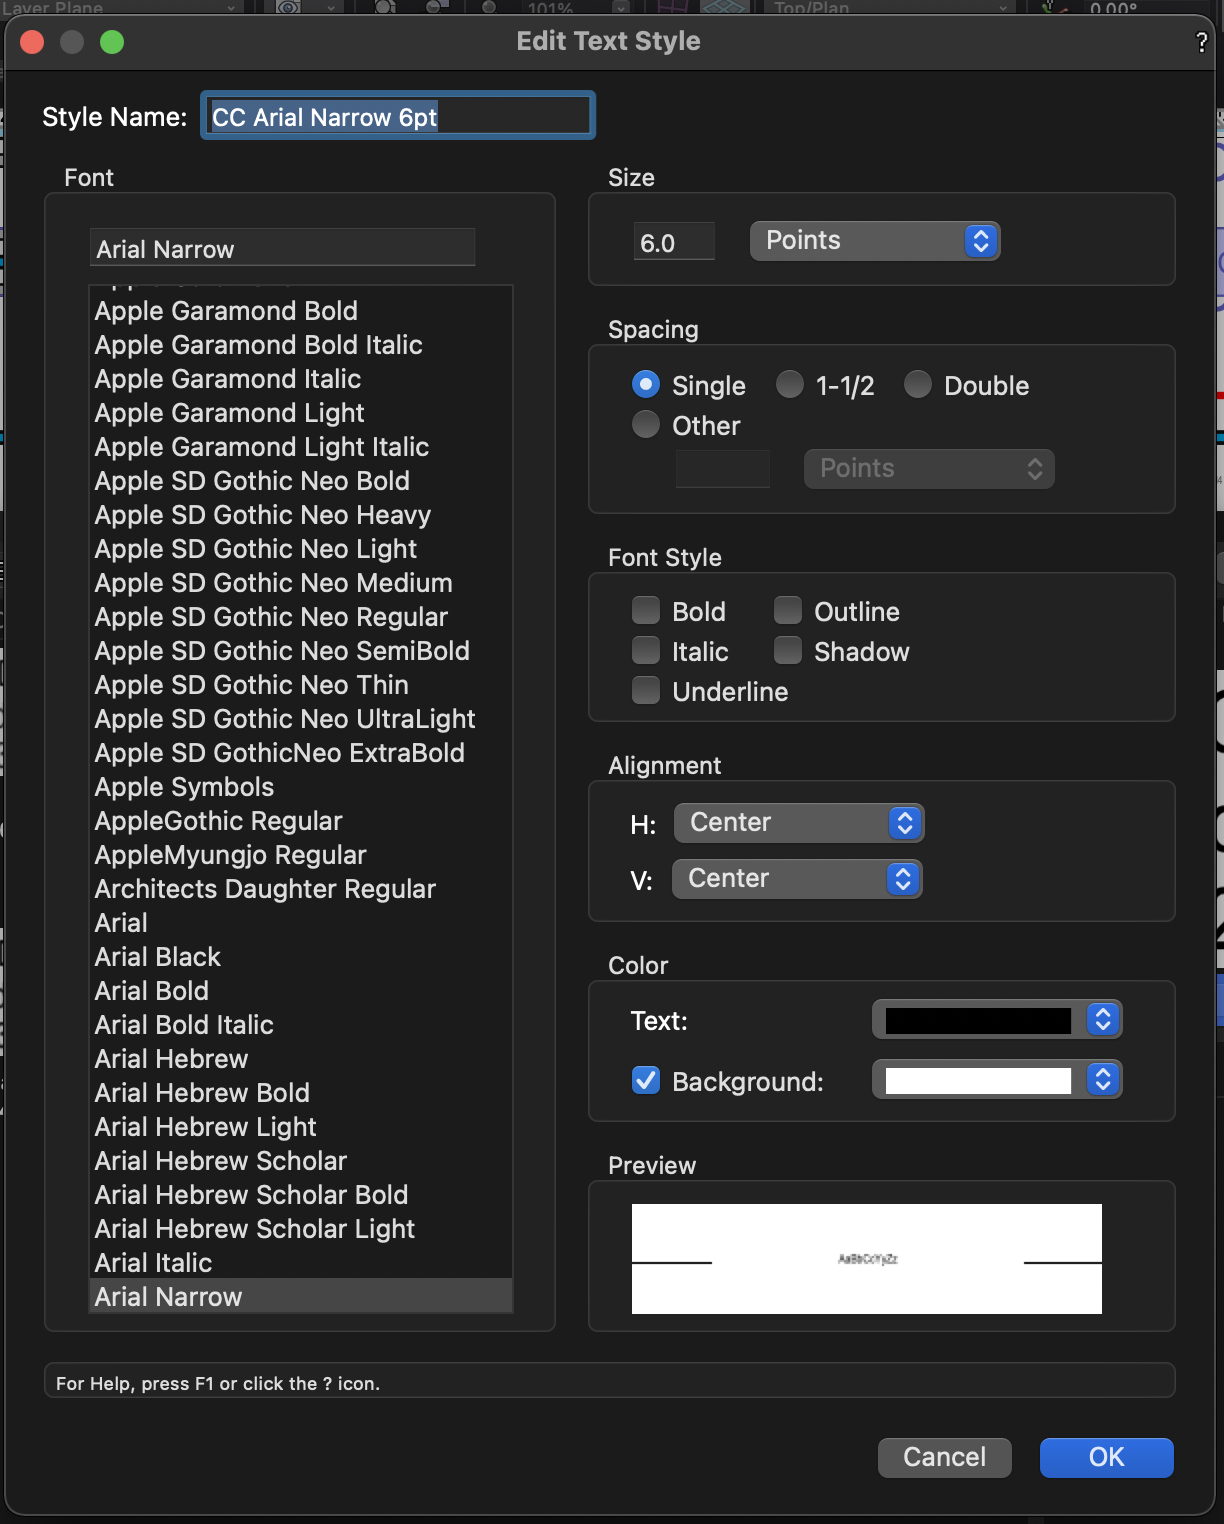Open the Points dropdown under Other spacing
This screenshot has width=1224, height=1524.
coord(928,468)
